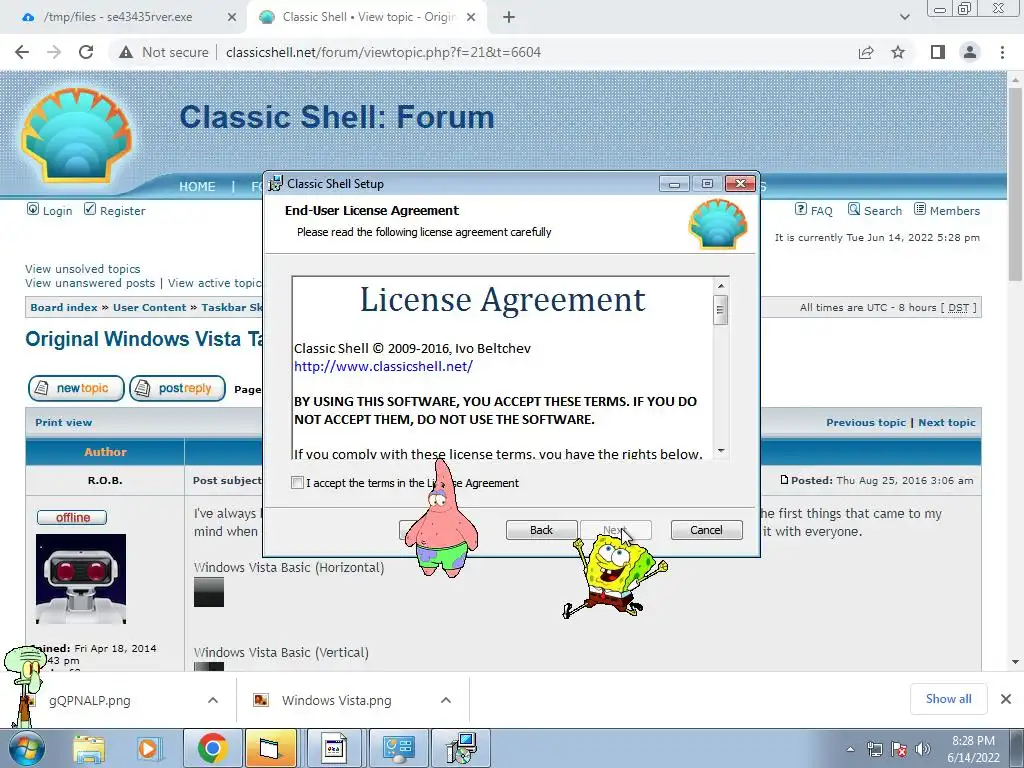Open Chrome three-dot menu
Screen dimensions: 1024x768
(x=1002, y=52)
